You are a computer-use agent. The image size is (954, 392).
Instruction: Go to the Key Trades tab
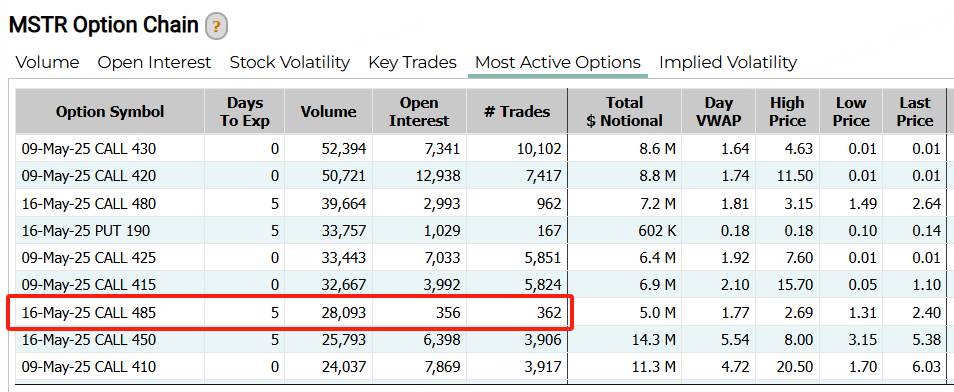(413, 63)
